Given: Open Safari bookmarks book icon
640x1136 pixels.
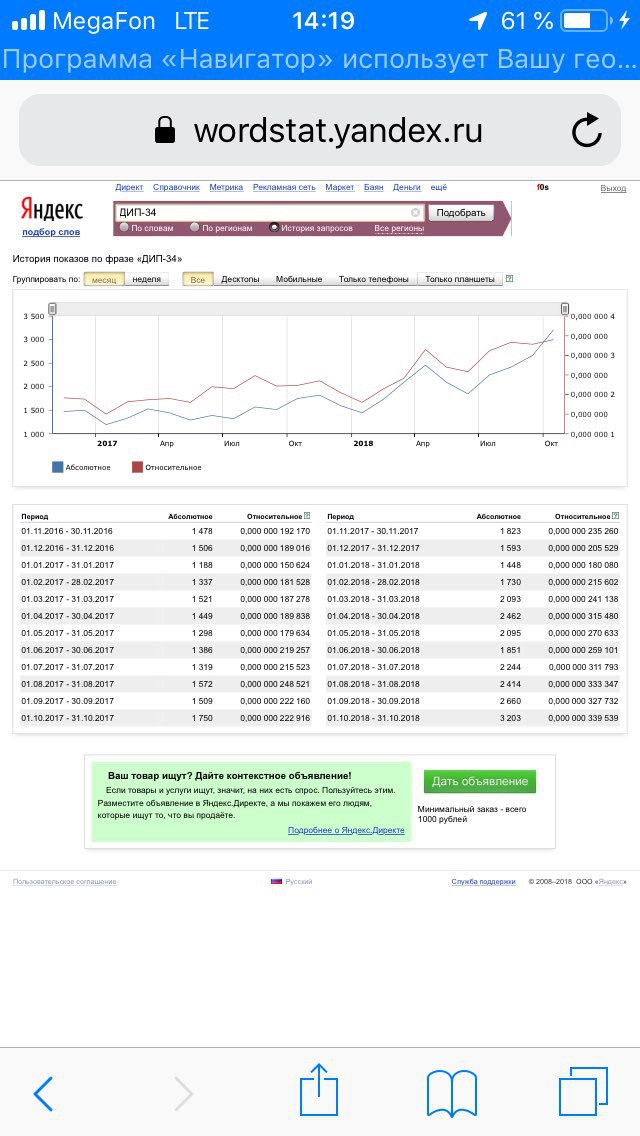Looking at the screenshot, I should tap(452, 1094).
